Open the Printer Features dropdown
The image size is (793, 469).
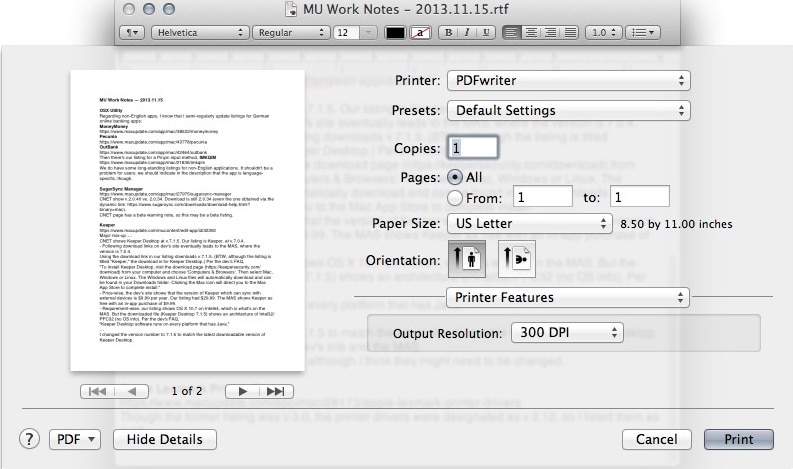[567, 297]
